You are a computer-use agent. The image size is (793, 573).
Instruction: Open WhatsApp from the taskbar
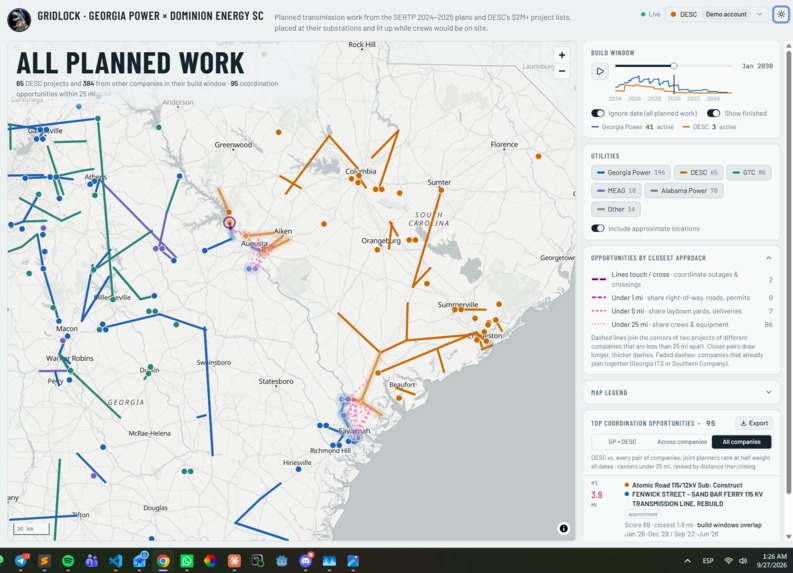click(187, 560)
